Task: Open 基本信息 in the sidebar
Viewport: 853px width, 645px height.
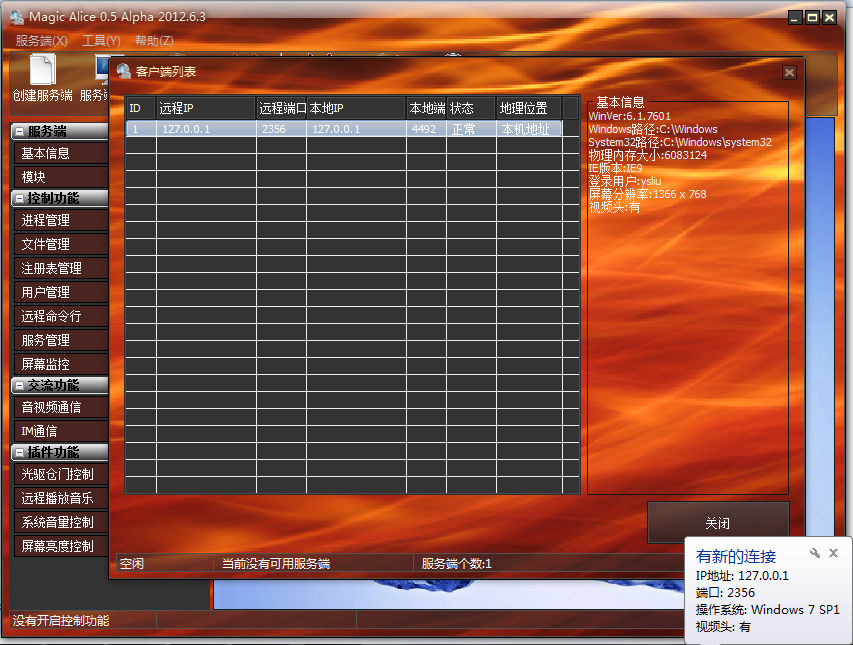Action: (x=61, y=153)
